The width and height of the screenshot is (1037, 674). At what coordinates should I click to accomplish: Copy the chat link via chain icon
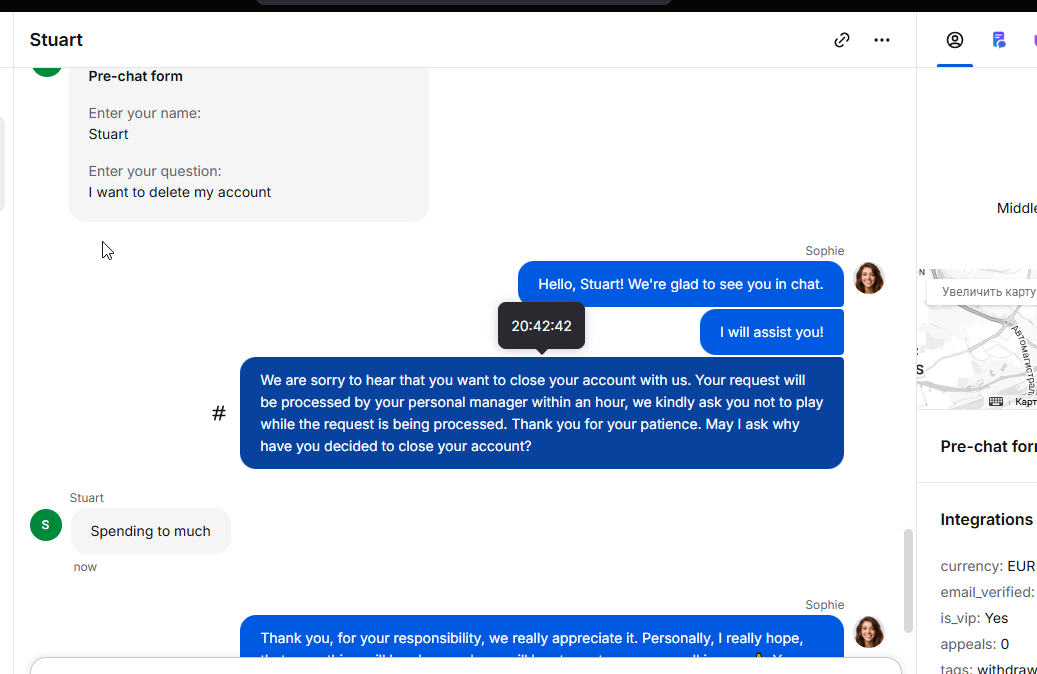(842, 40)
